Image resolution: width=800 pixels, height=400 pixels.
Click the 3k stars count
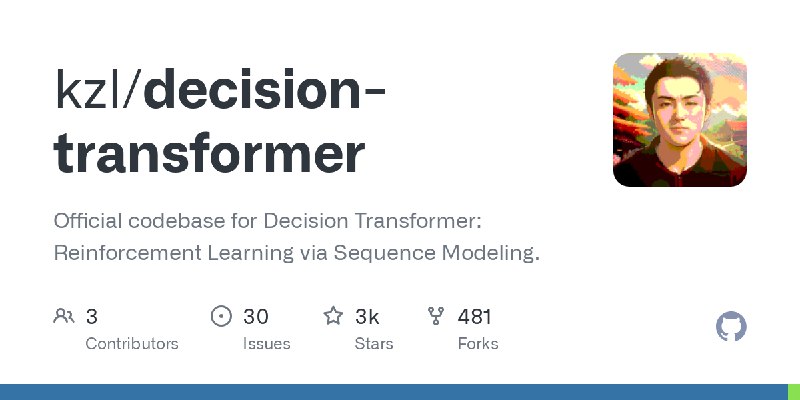pyautogui.click(x=367, y=317)
